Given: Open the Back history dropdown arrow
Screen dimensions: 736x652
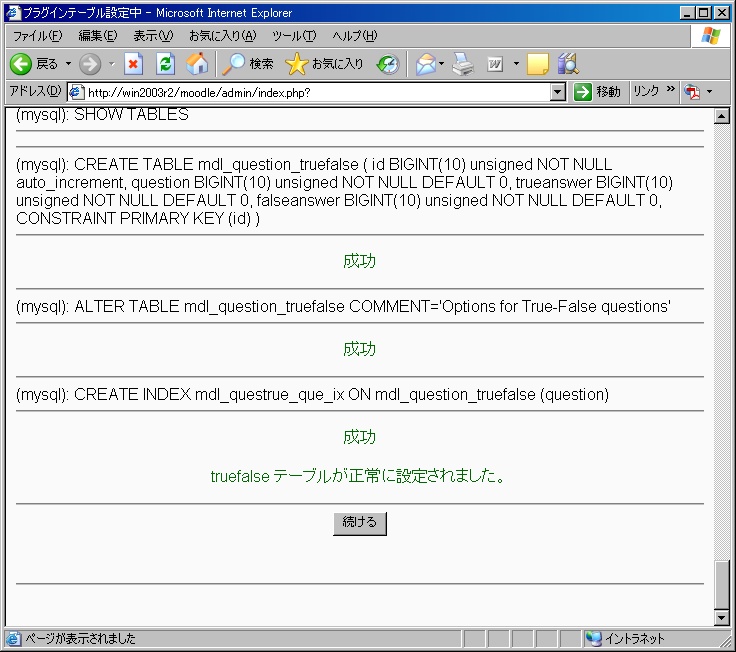Looking at the screenshot, I should click(x=68, y=63).
